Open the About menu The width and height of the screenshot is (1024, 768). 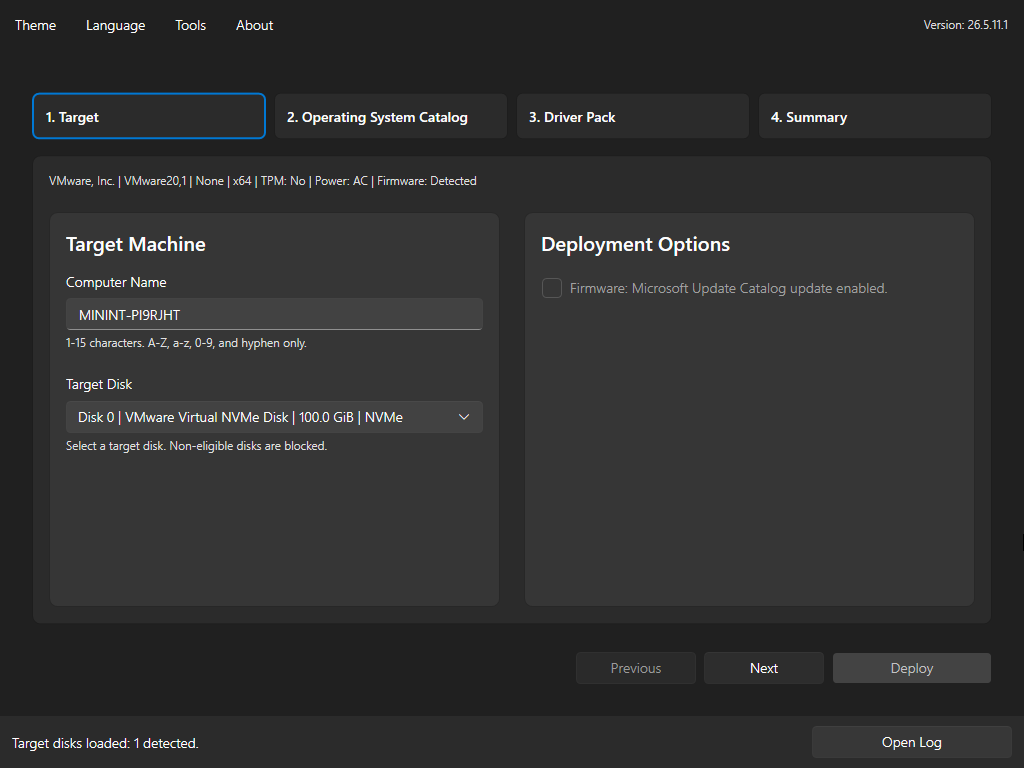254,25
